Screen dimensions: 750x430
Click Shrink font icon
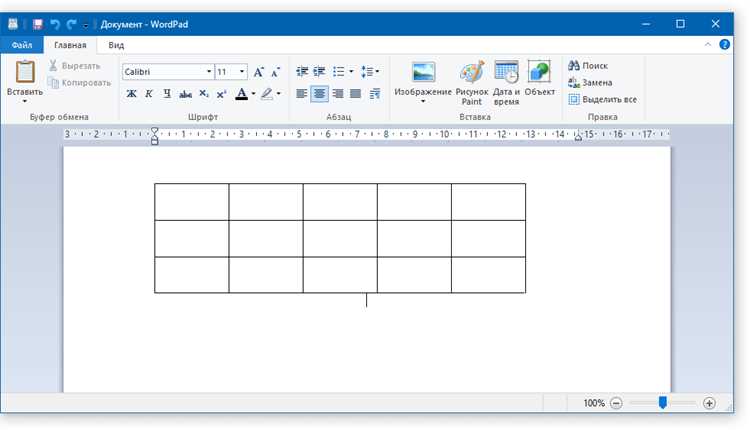click(x=275, y=72)
